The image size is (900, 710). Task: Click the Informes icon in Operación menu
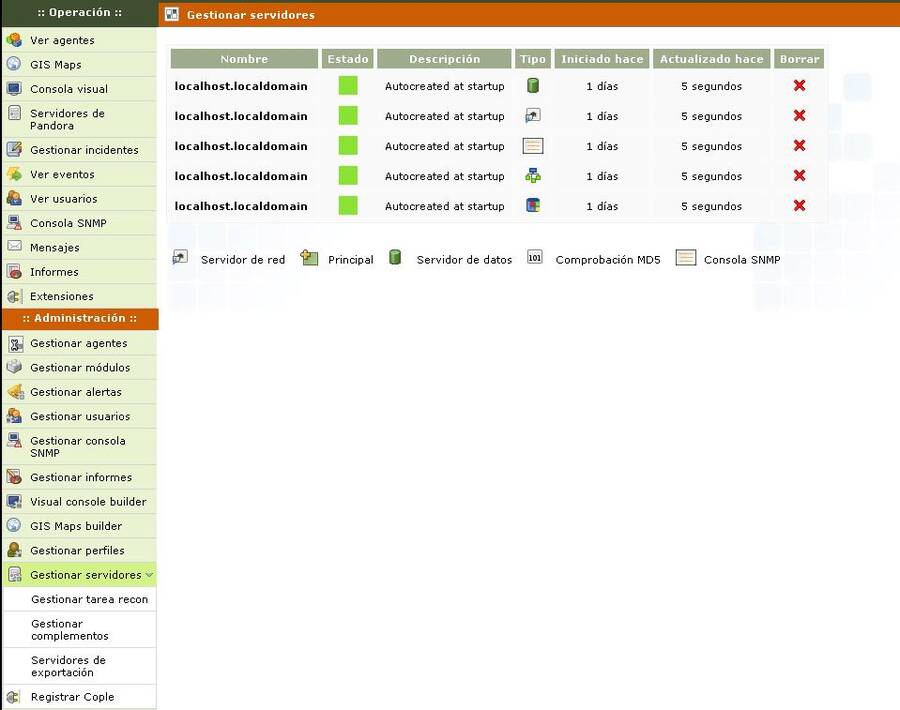point(14,272)
